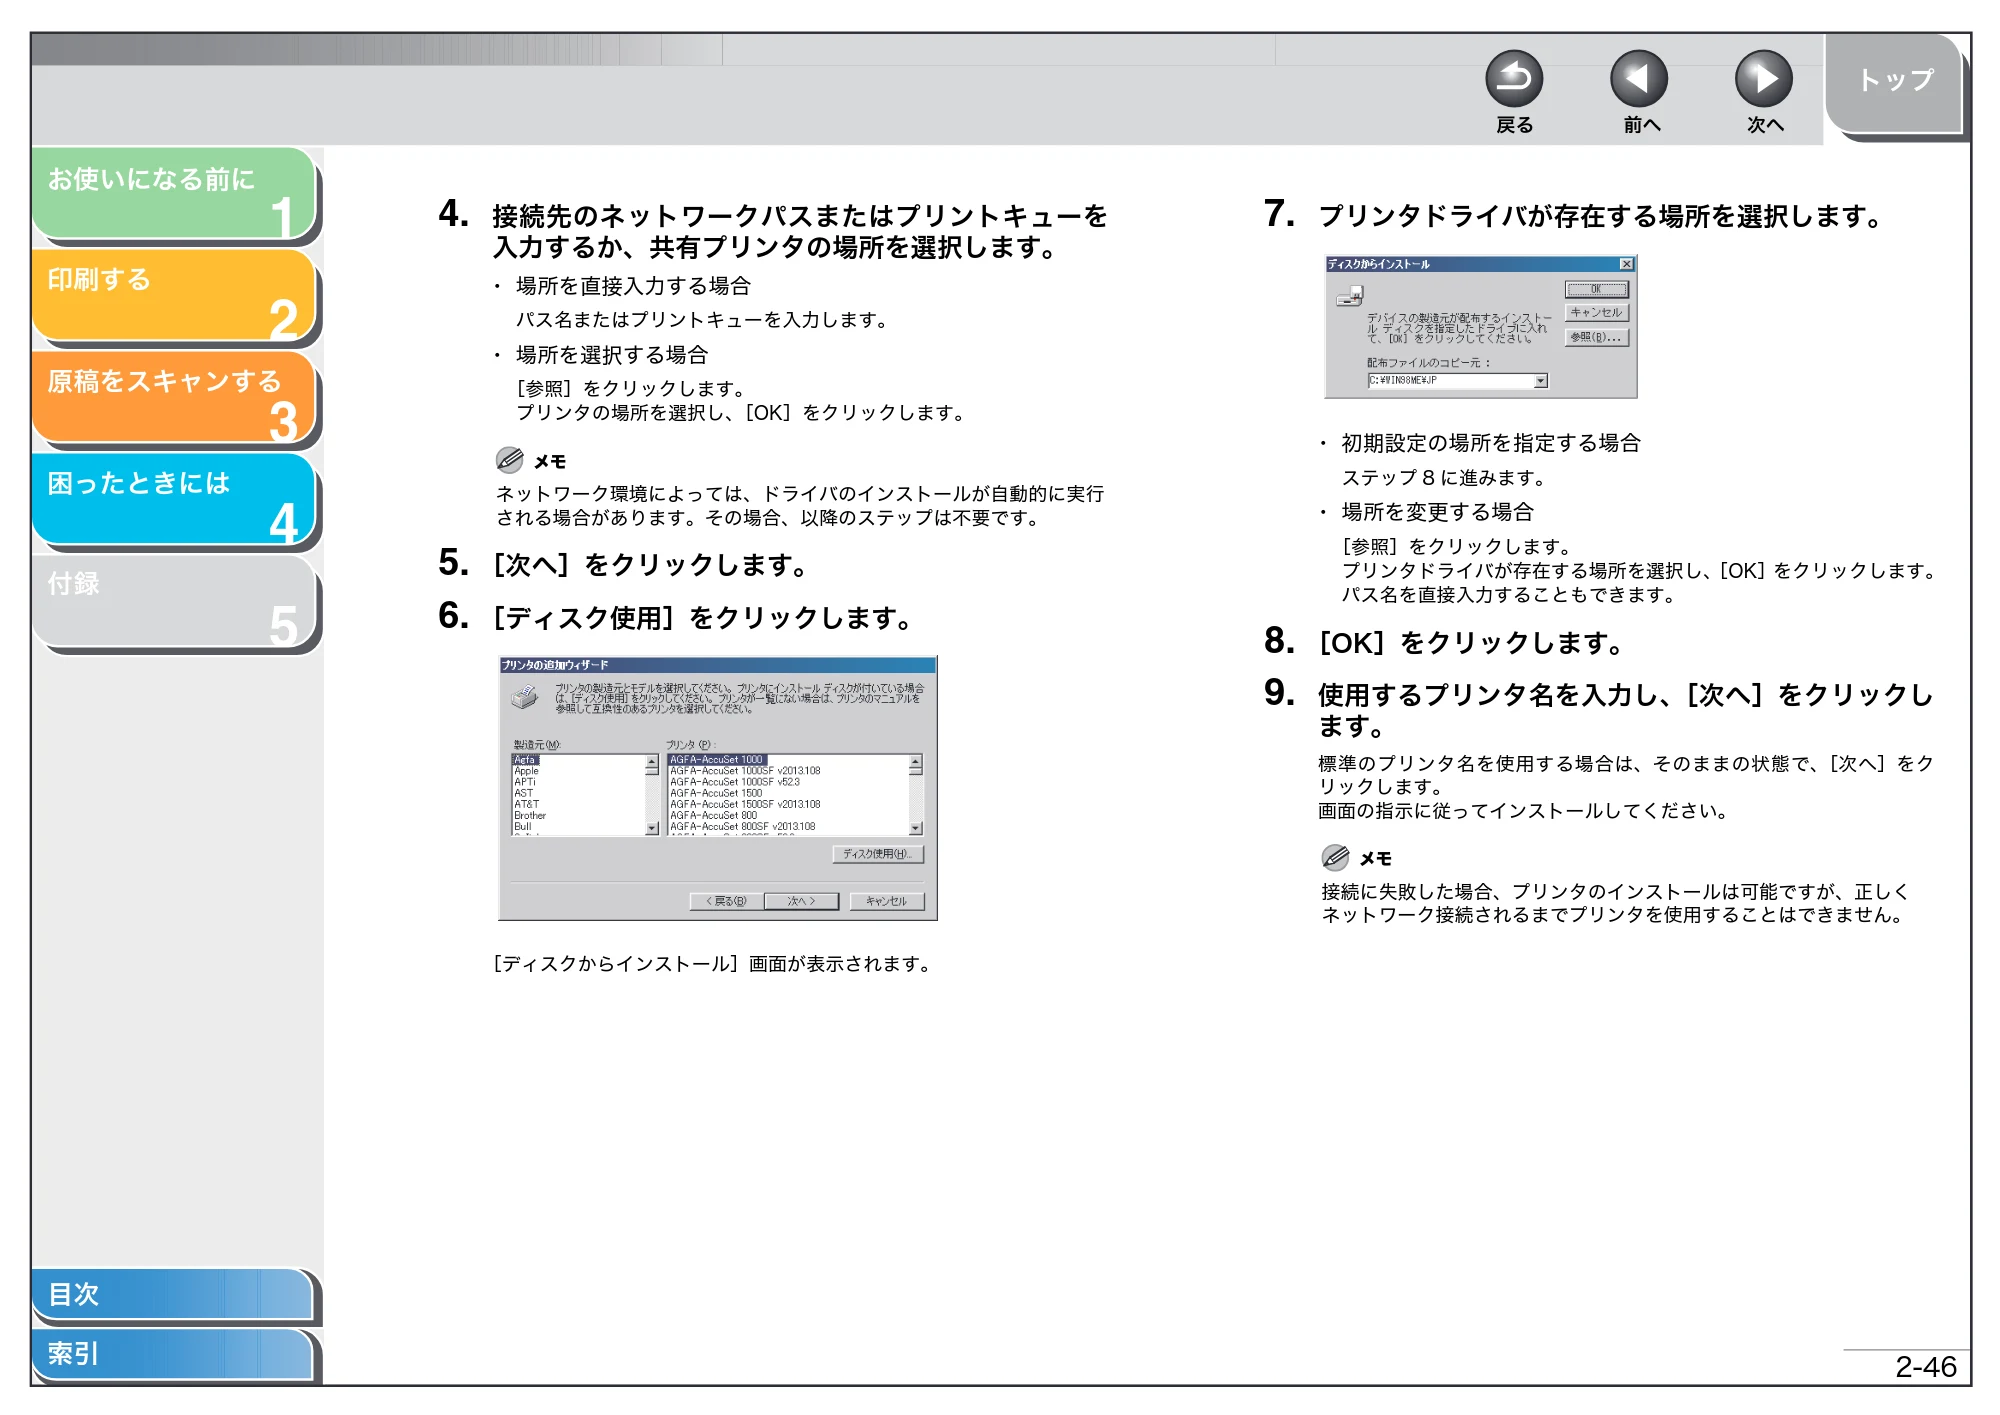This screenshot has width=2000, height=1415.
Task: Click the 戻る (back) round icon
Action: tap(1514, 79)
